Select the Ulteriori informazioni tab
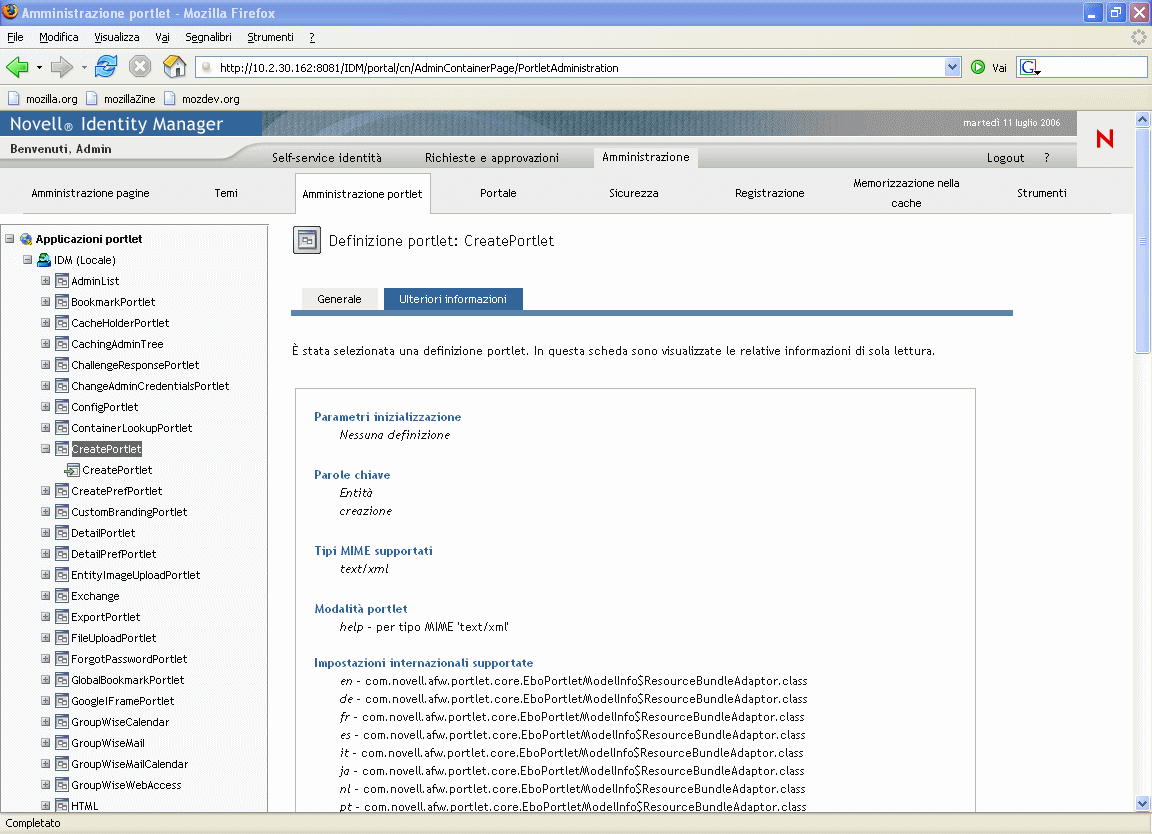This screenshot has width=1152, height=834. [x=453, y=299]
